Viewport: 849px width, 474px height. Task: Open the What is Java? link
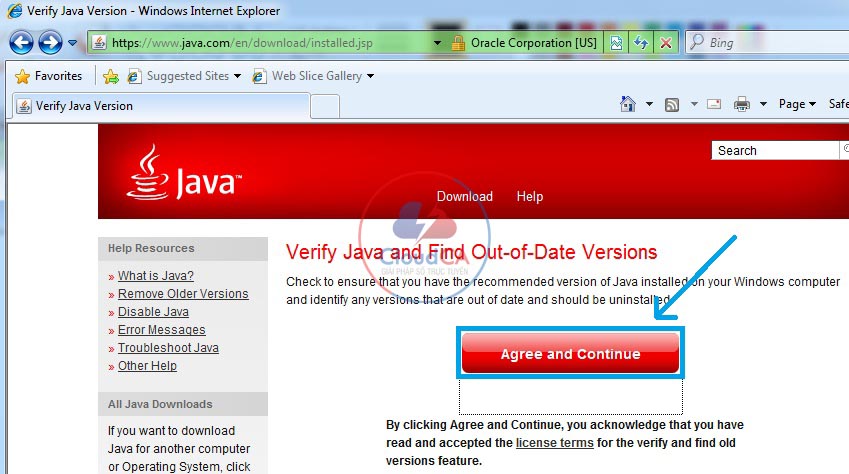coord(155,276)
